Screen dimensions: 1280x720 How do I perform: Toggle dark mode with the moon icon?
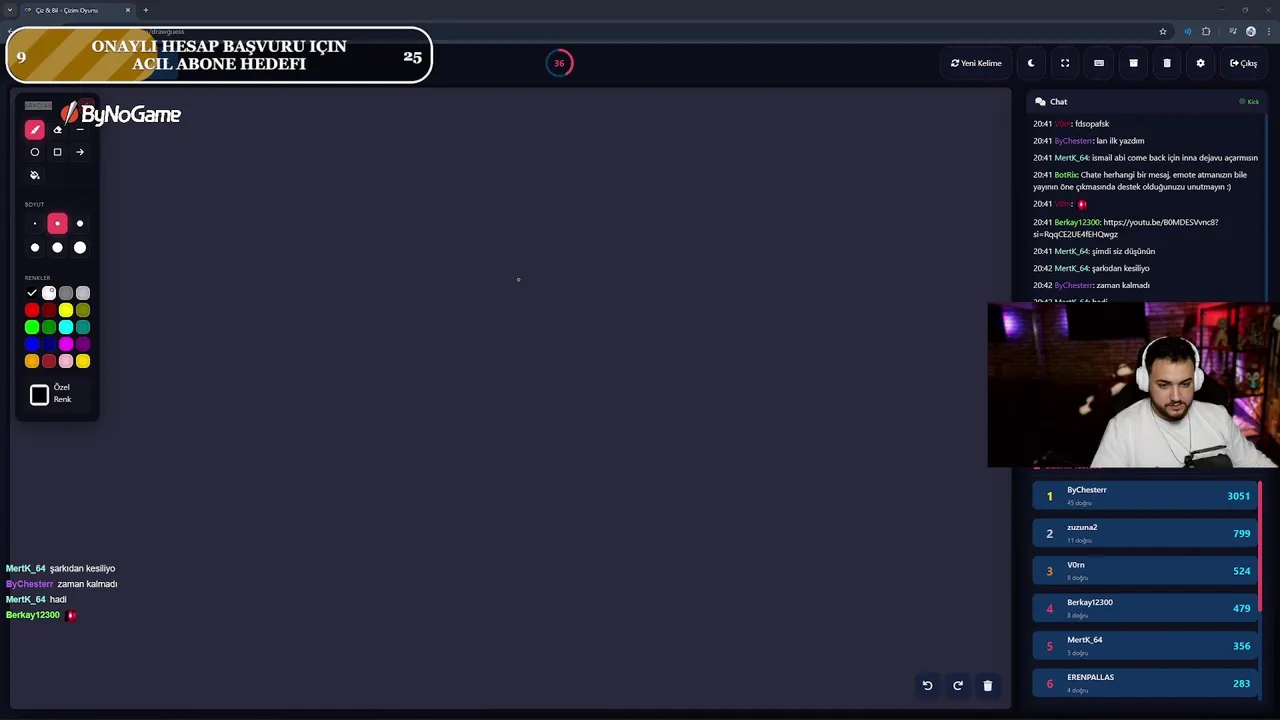pos(1031,63)
